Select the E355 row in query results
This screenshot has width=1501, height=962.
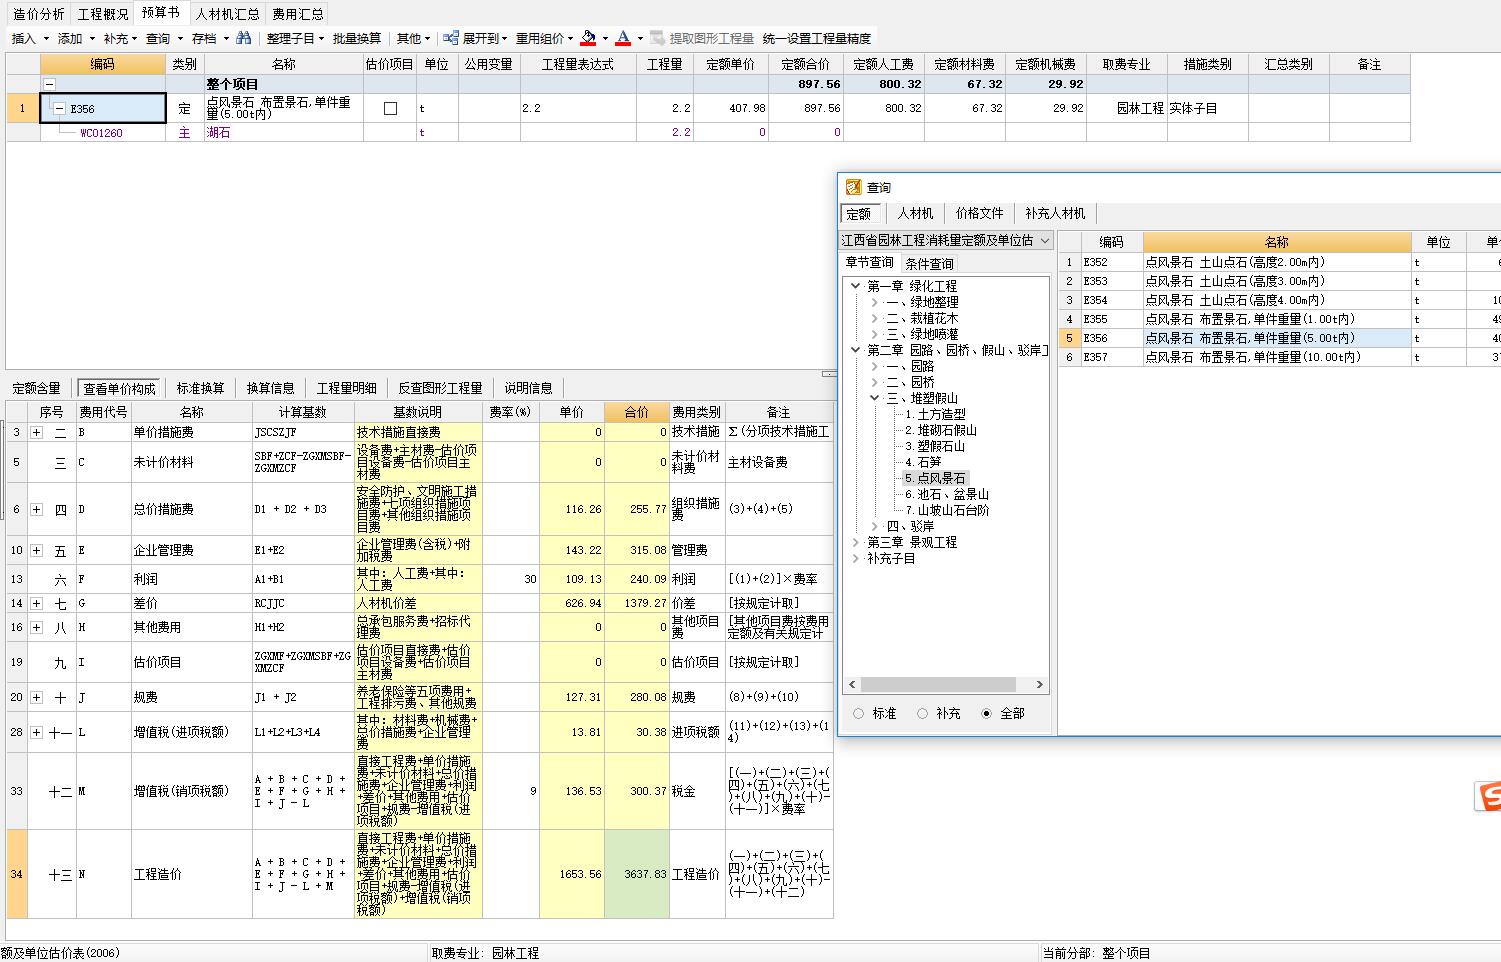click(1280, 319)
